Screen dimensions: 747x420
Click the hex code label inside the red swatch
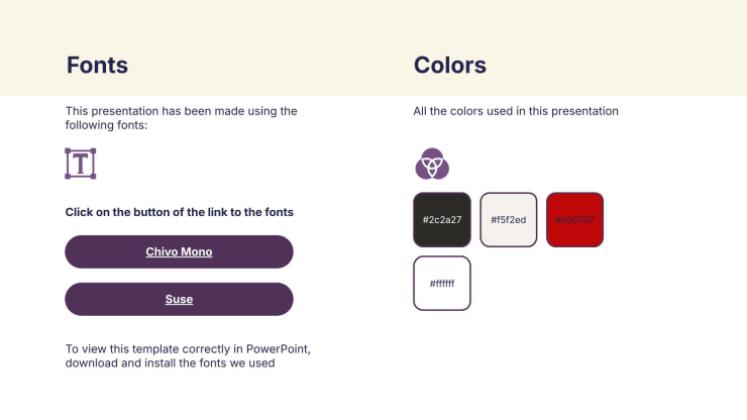pos(575,220)
